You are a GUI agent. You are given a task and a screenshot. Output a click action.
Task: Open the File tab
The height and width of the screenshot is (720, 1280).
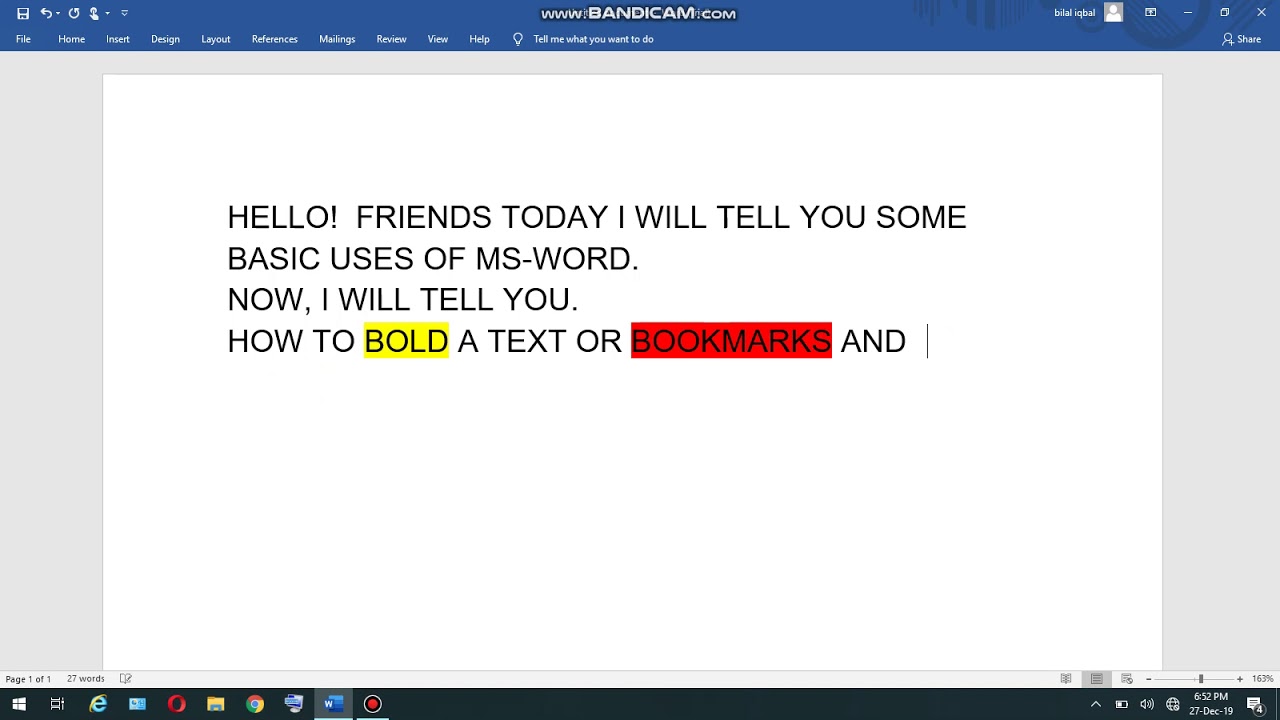(23, 39)
